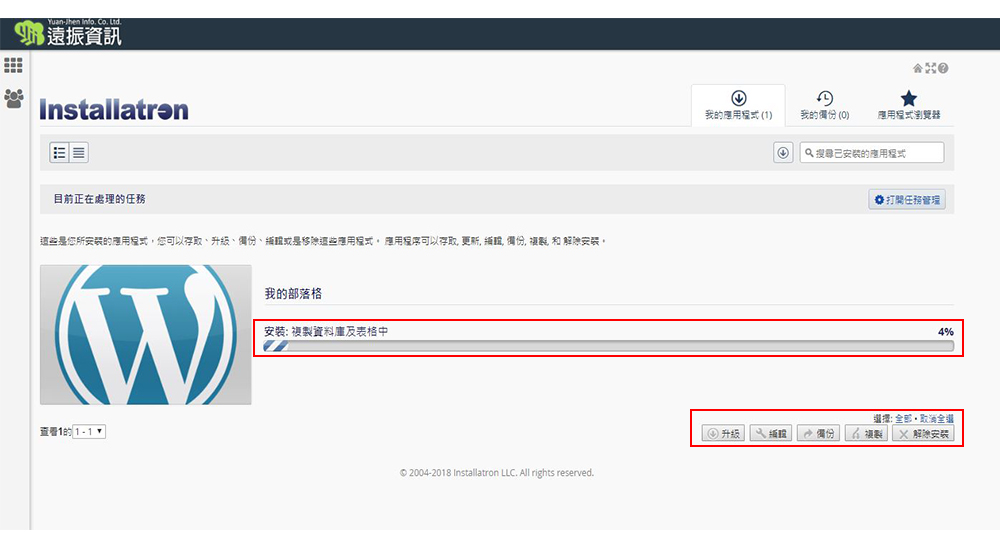Click the Installatron LLC copyright text
Image resolution: width=1000 pixels, height=550 pixels.
497,473
